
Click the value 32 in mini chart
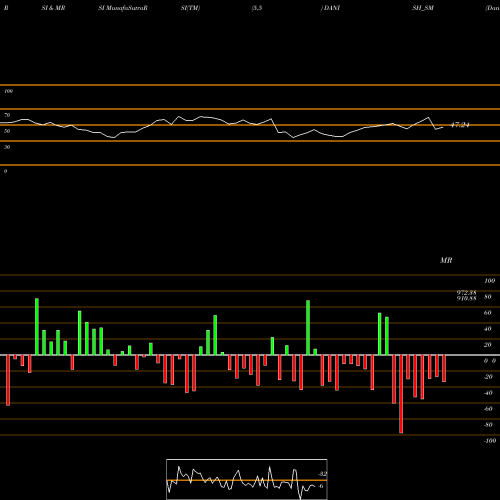[322, 474]
